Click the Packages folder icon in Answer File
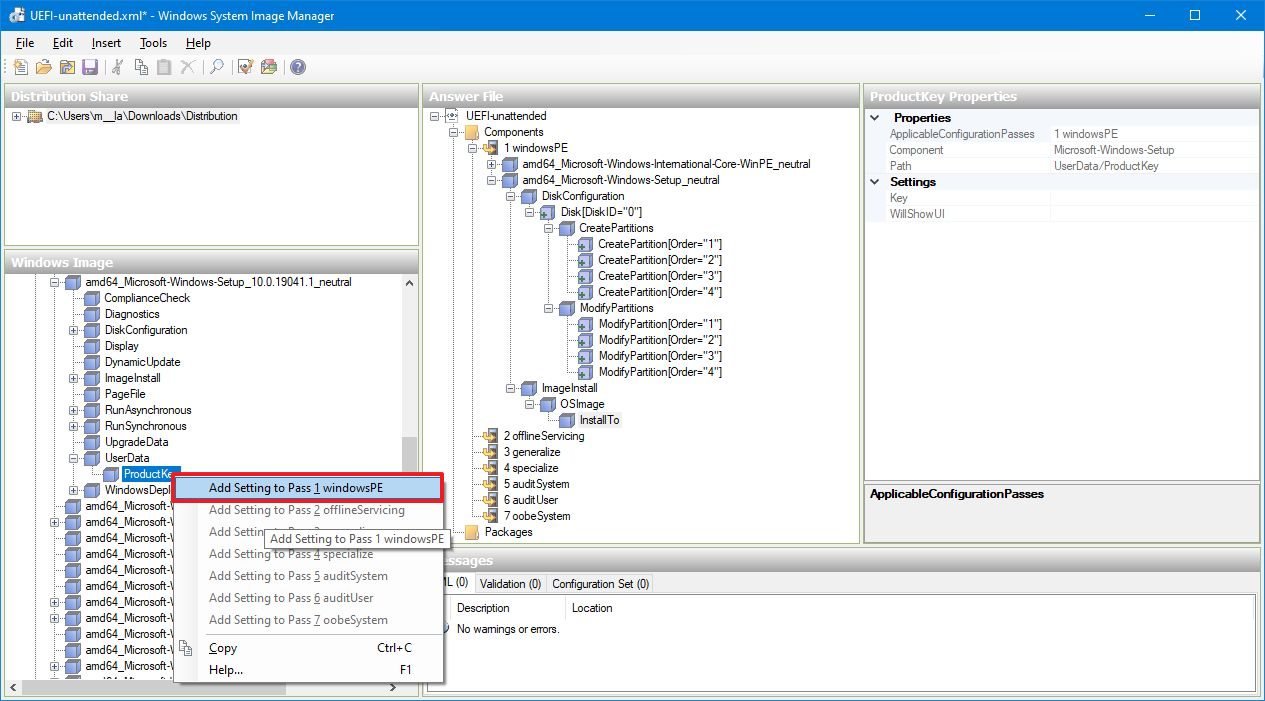Viewport: 1265px width, 701px height. pyautogui.click(x=472, y=532)
